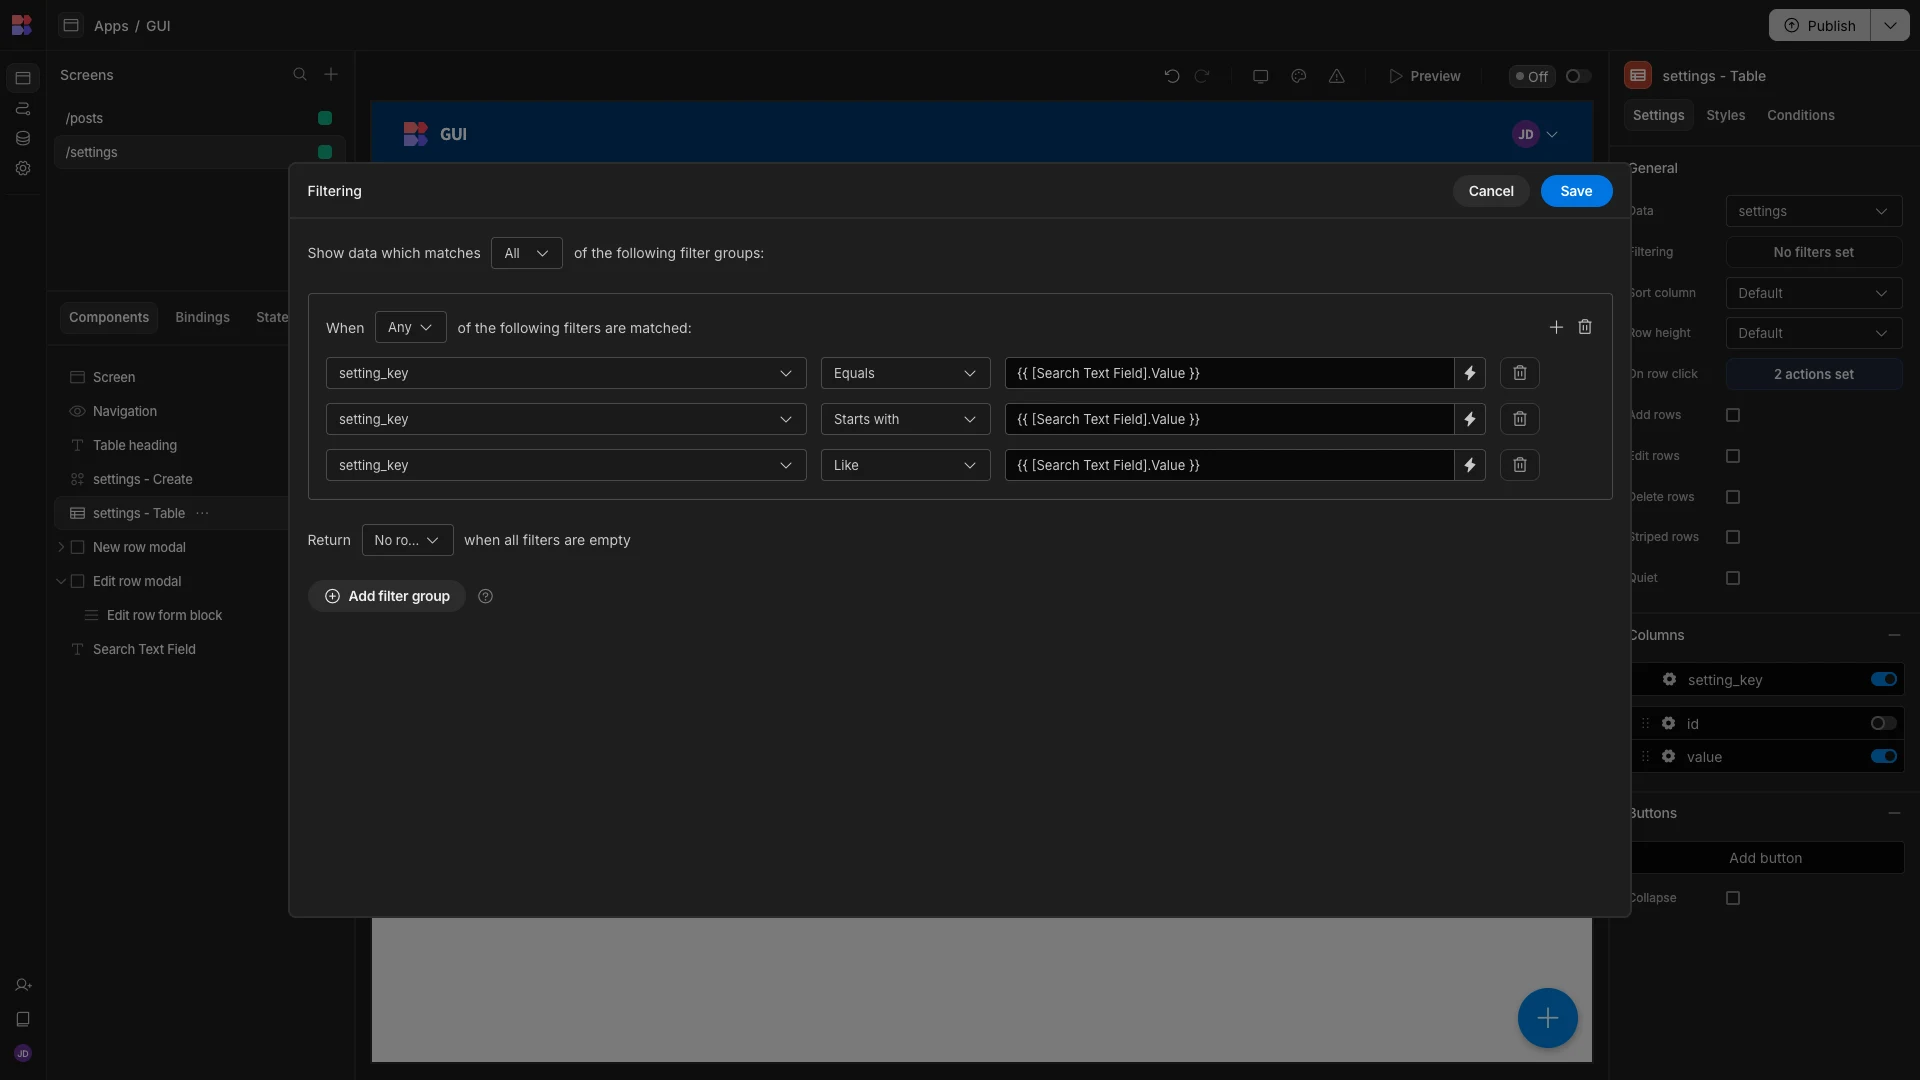The width and height of the screenshot is (1920, 1080).
Task: Save the filtering configuration
Action: pyautogui.click(x=1576, y=191)
